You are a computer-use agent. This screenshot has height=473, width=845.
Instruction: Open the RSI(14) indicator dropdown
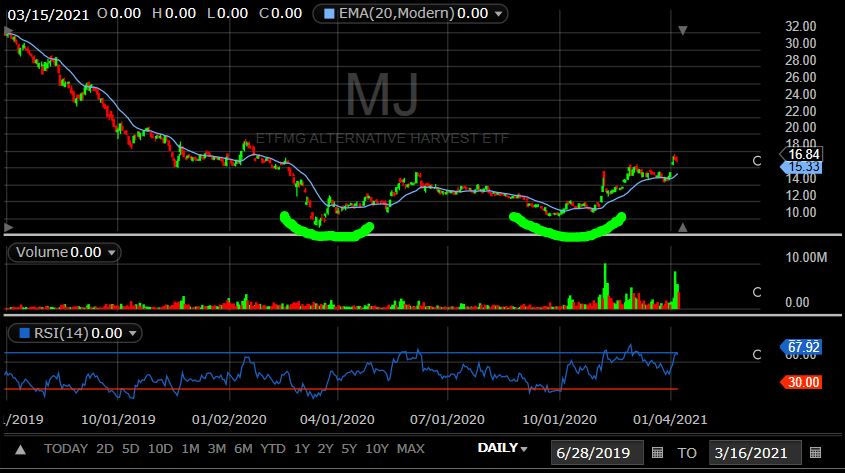click(133, 333)
